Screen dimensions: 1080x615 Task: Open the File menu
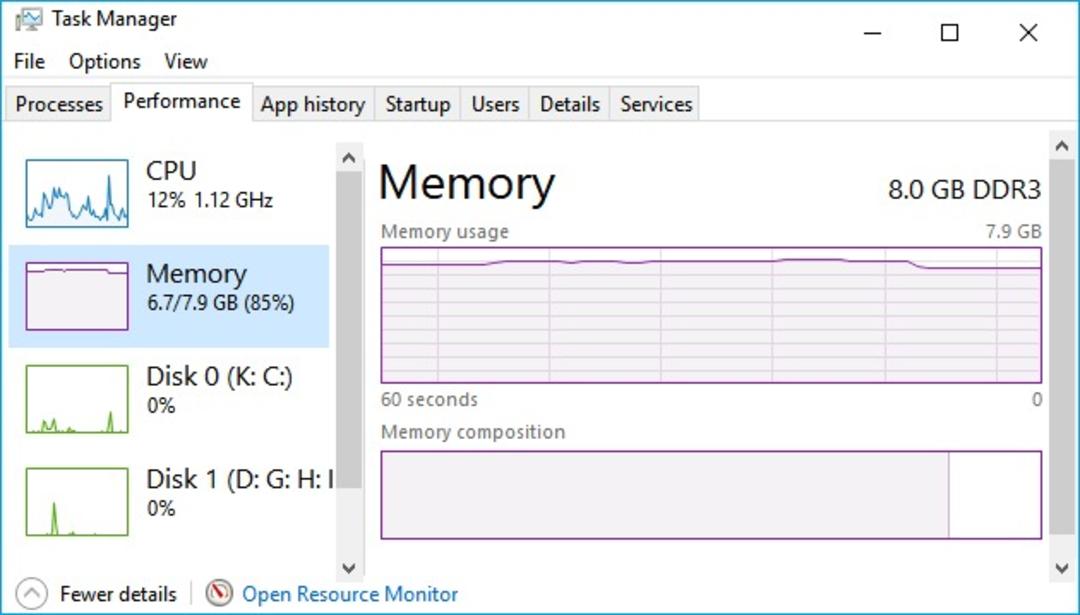30,61
